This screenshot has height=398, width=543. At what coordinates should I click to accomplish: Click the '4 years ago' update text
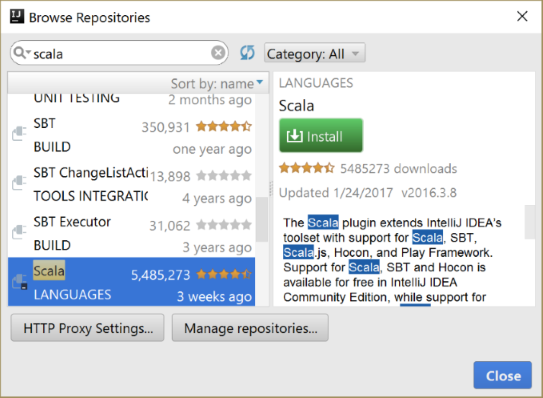(x=217, y=198)
